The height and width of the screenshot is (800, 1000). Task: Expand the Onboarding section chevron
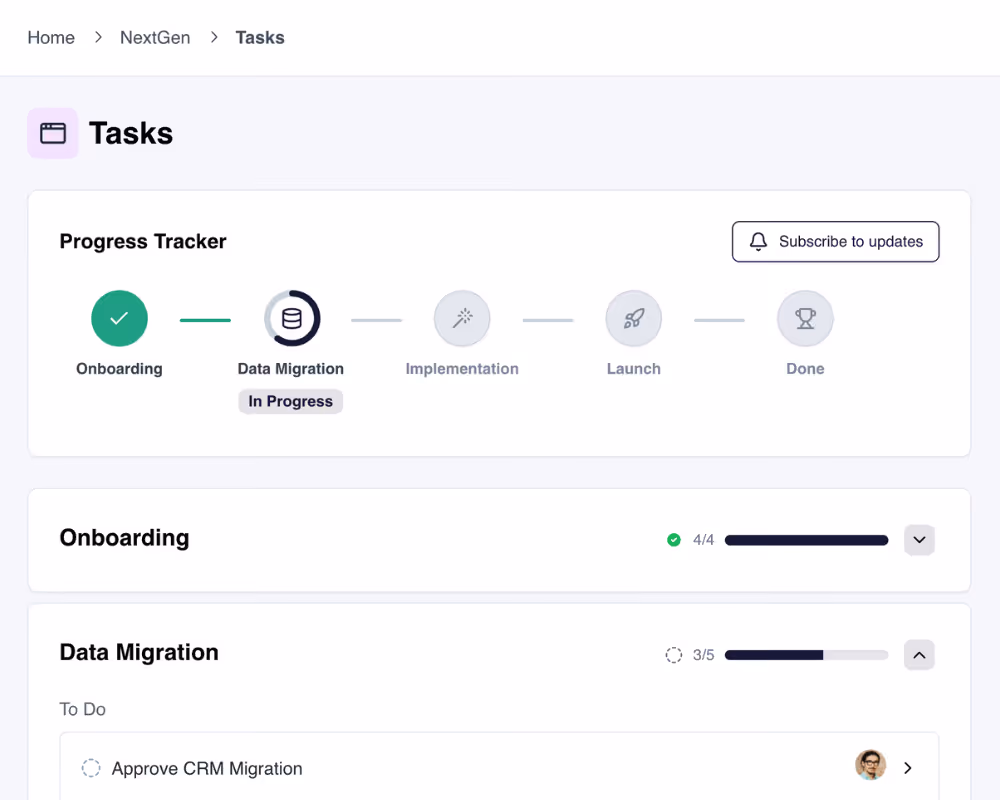coord(919,540)
